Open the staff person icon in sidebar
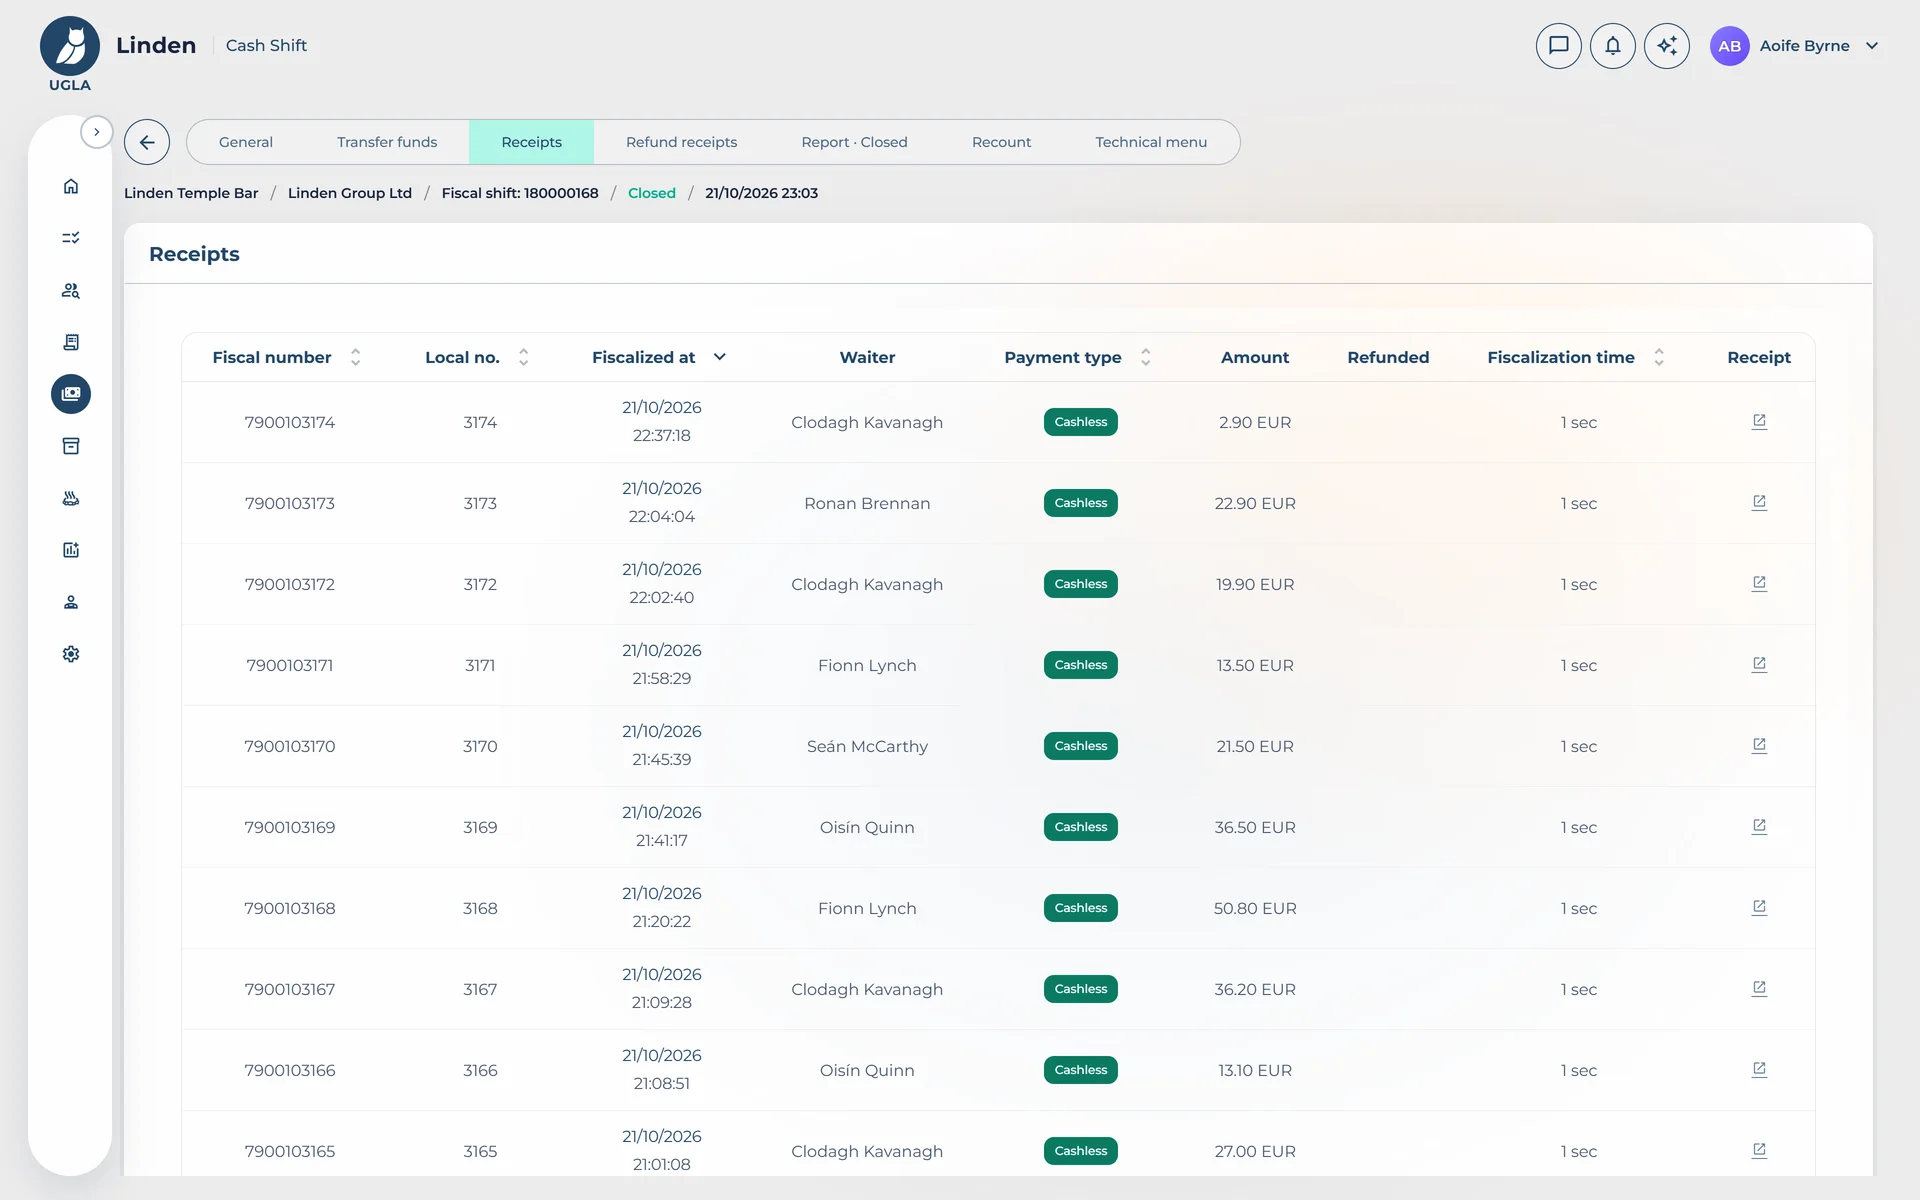This screenshot has height=1200, width=1920. [x=71, y=602]
